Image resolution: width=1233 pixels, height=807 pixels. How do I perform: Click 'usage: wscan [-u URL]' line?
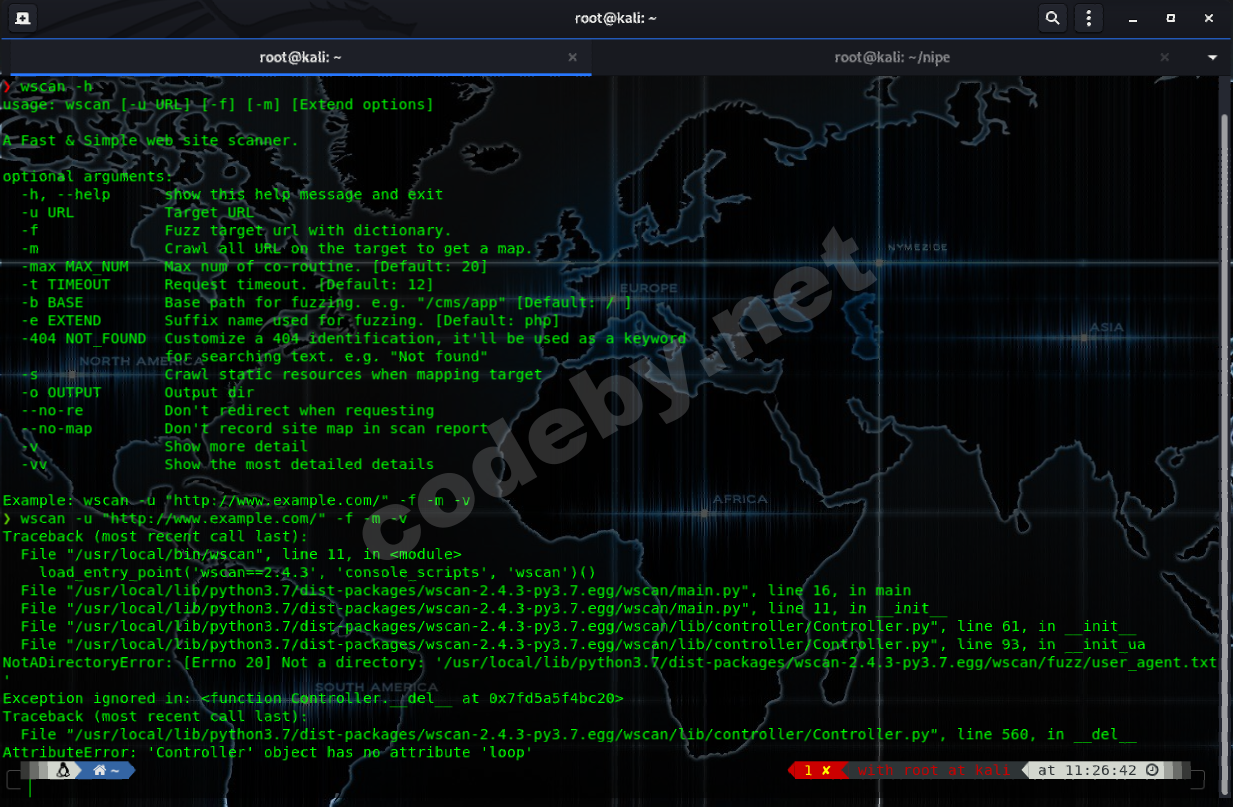[218, 104]
